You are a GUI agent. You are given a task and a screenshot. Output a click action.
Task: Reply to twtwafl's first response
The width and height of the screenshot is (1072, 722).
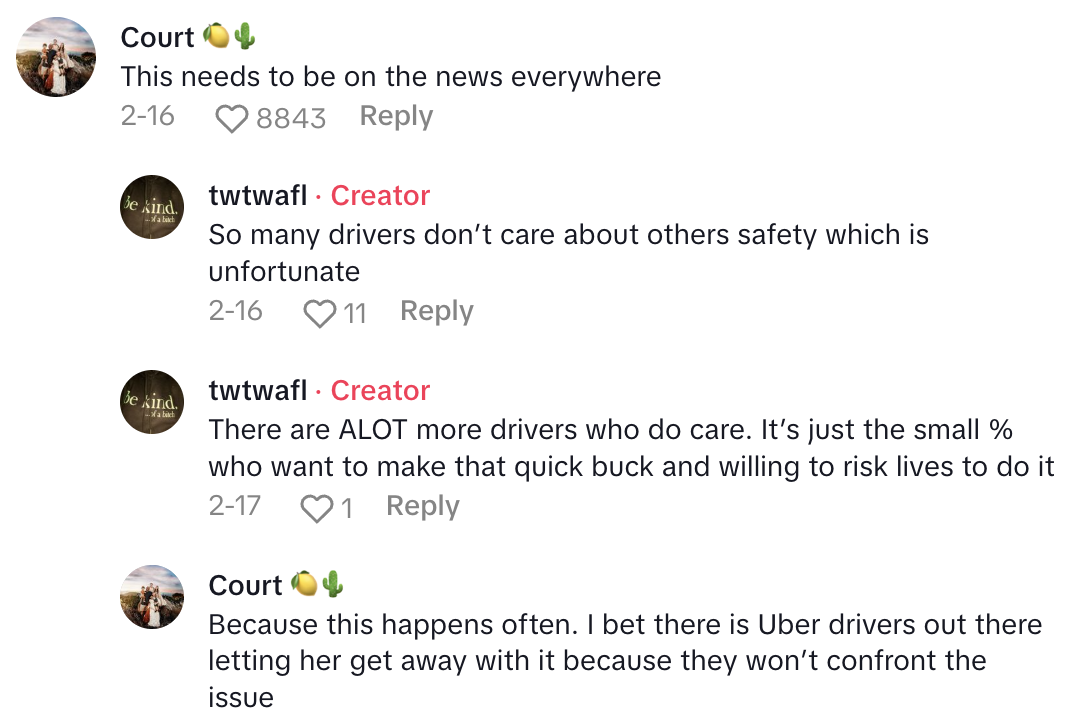[x=436, y=312]
